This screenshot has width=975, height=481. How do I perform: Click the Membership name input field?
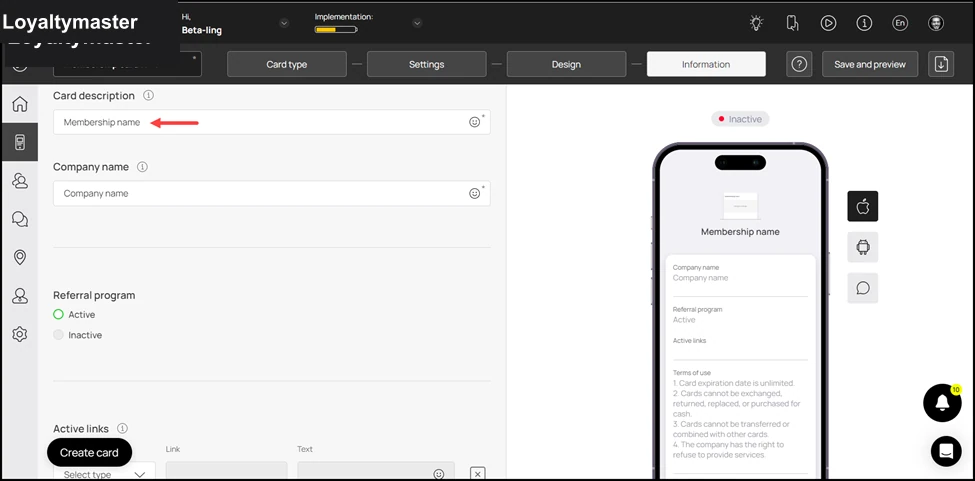click(x=272, y=122)
